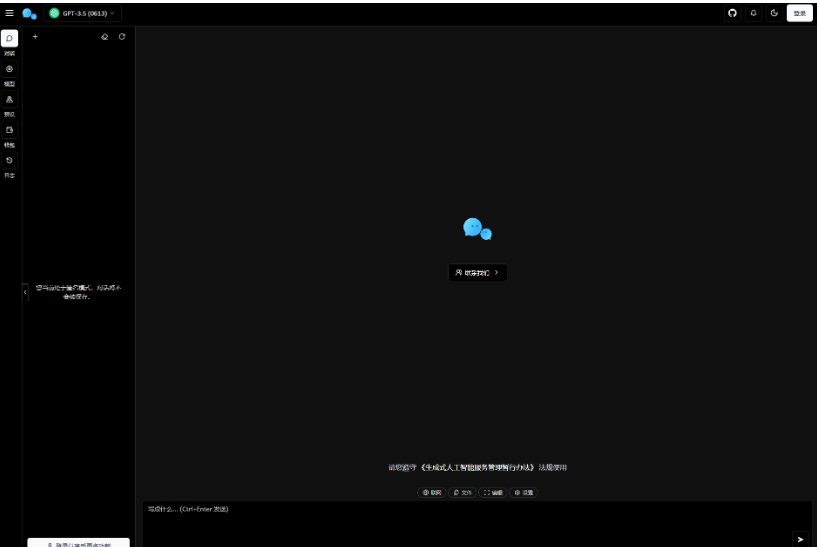
Task: Open the history log icon in the sidebar
Action: tap(10, 160)
